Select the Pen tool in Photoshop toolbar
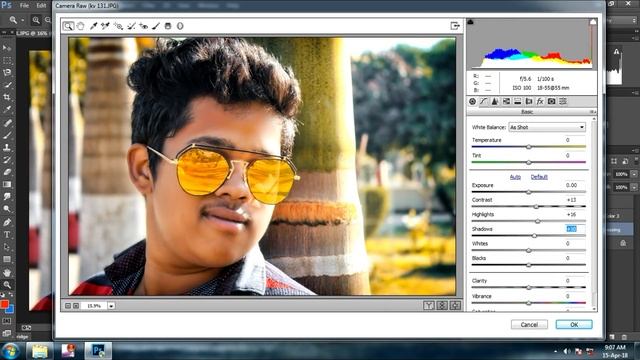 [7, 222]
